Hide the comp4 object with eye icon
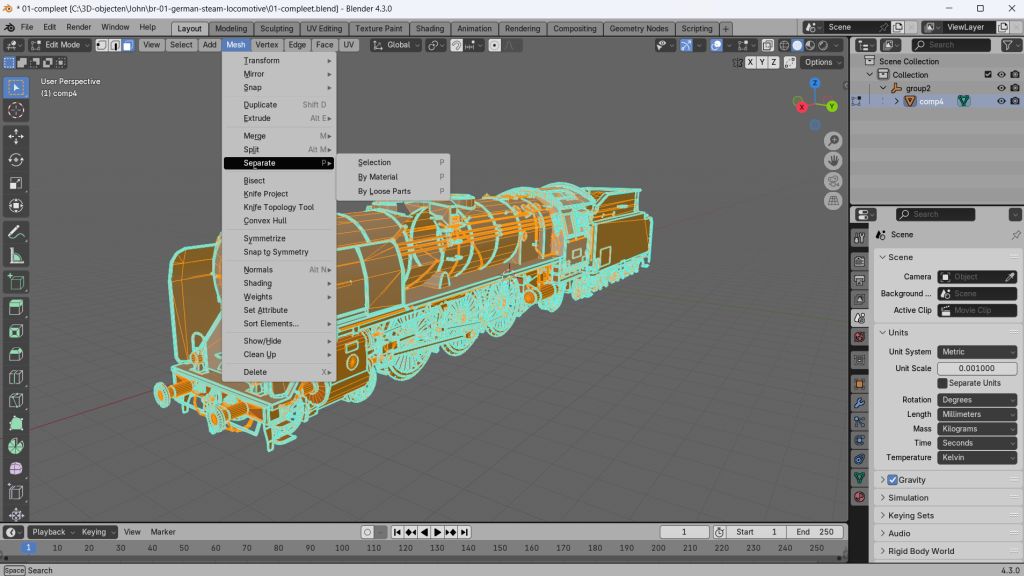Viewport: 1024px width, 576px height. pyautogui.click(x=1000, y=101)
